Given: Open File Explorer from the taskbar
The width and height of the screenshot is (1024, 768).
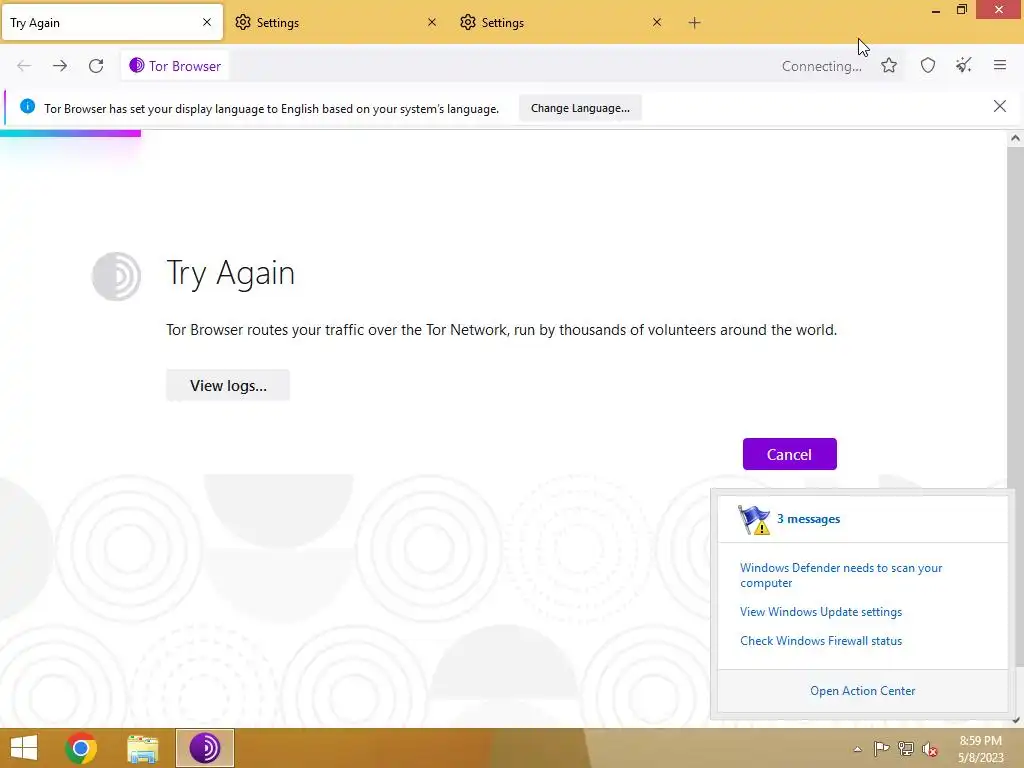Looking at the screenshot, I should (142, 748).
